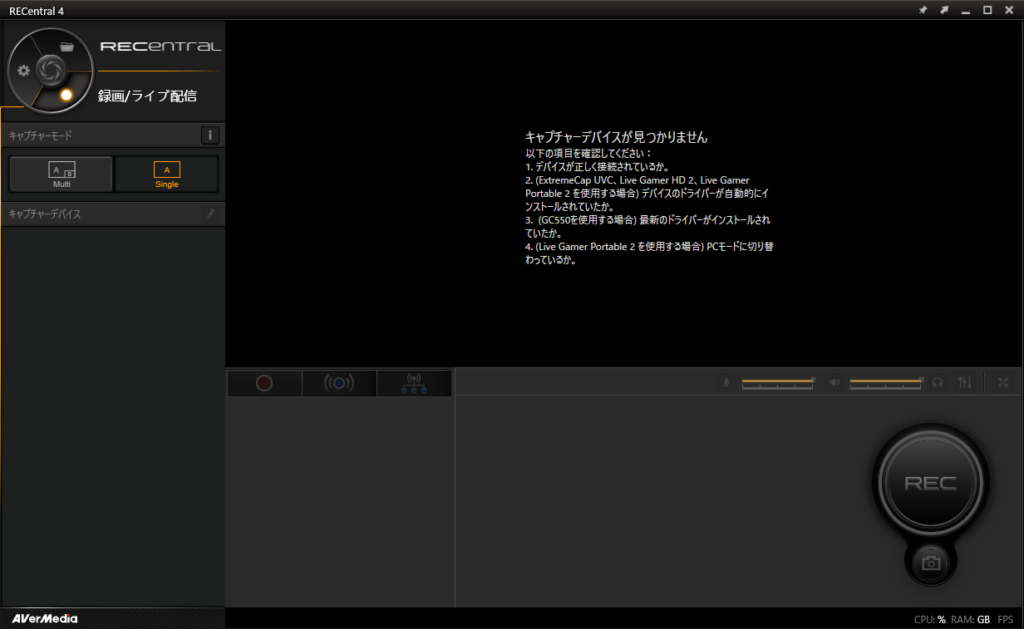1024x629 pixels.
Task: Click the CPU usage readout
Action: click(929, 619)
